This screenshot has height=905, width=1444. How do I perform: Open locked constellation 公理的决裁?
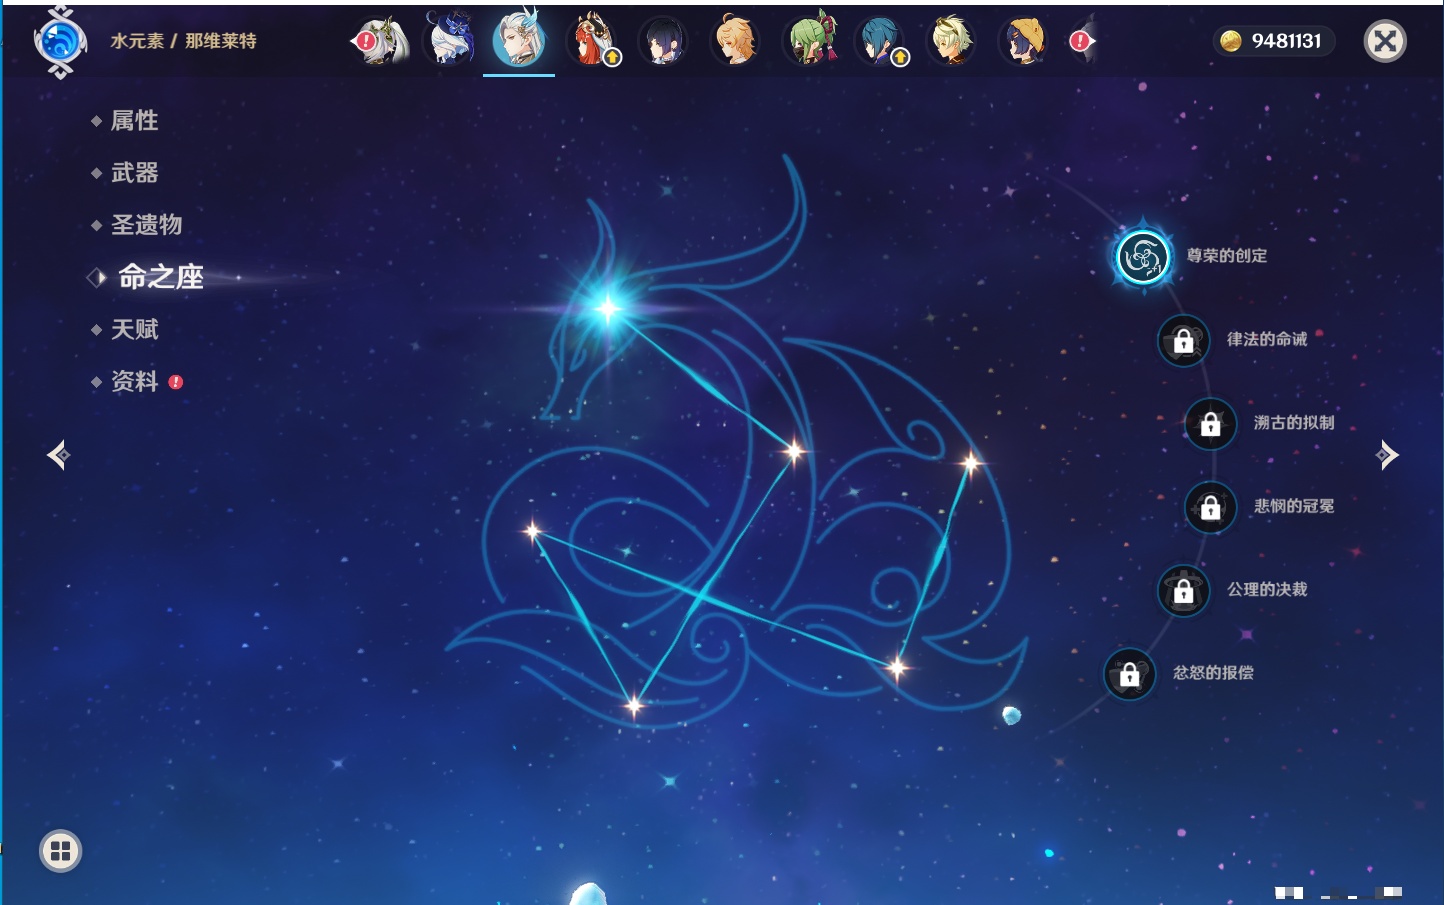pyautogui.click(x=1183, y=591)
